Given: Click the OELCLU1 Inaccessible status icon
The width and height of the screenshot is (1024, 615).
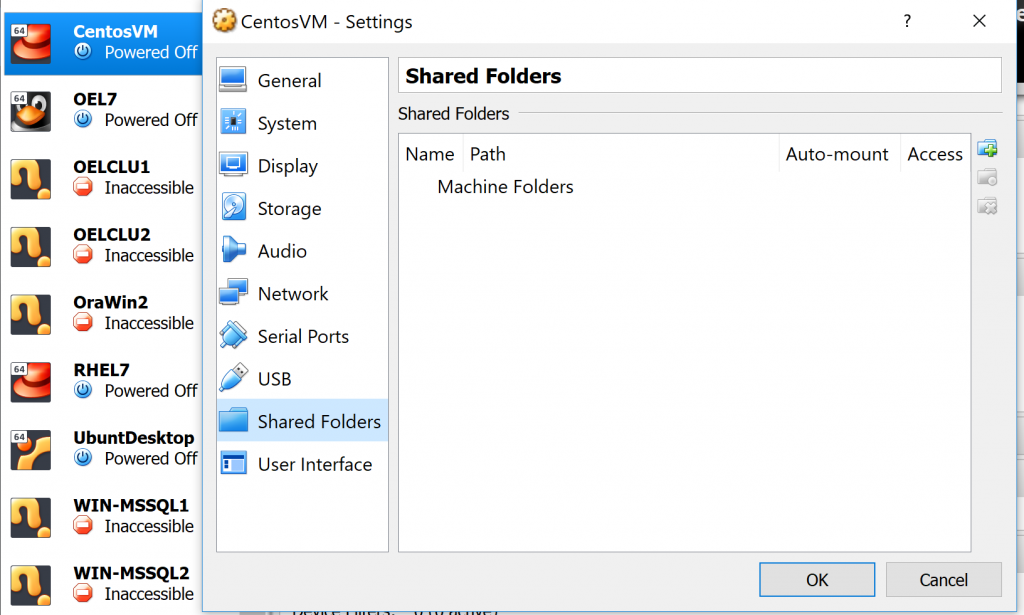Looking at the screenshot, I should pyautogui.click(x=83, y=187).
